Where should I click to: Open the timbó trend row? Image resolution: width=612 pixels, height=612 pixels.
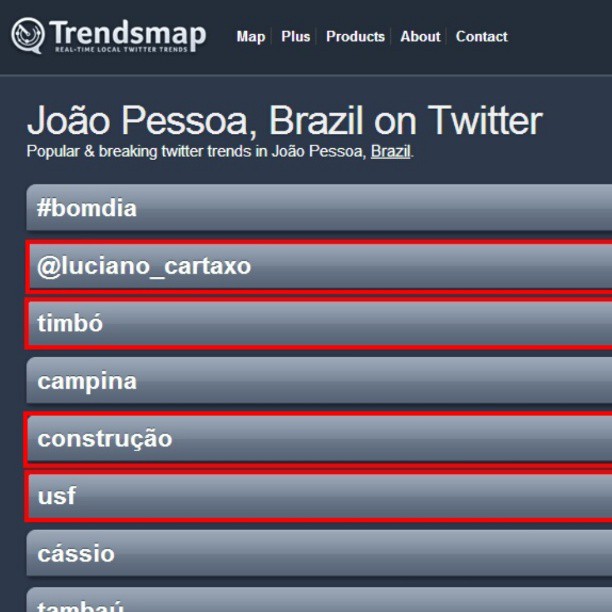(x=319, y=323)
